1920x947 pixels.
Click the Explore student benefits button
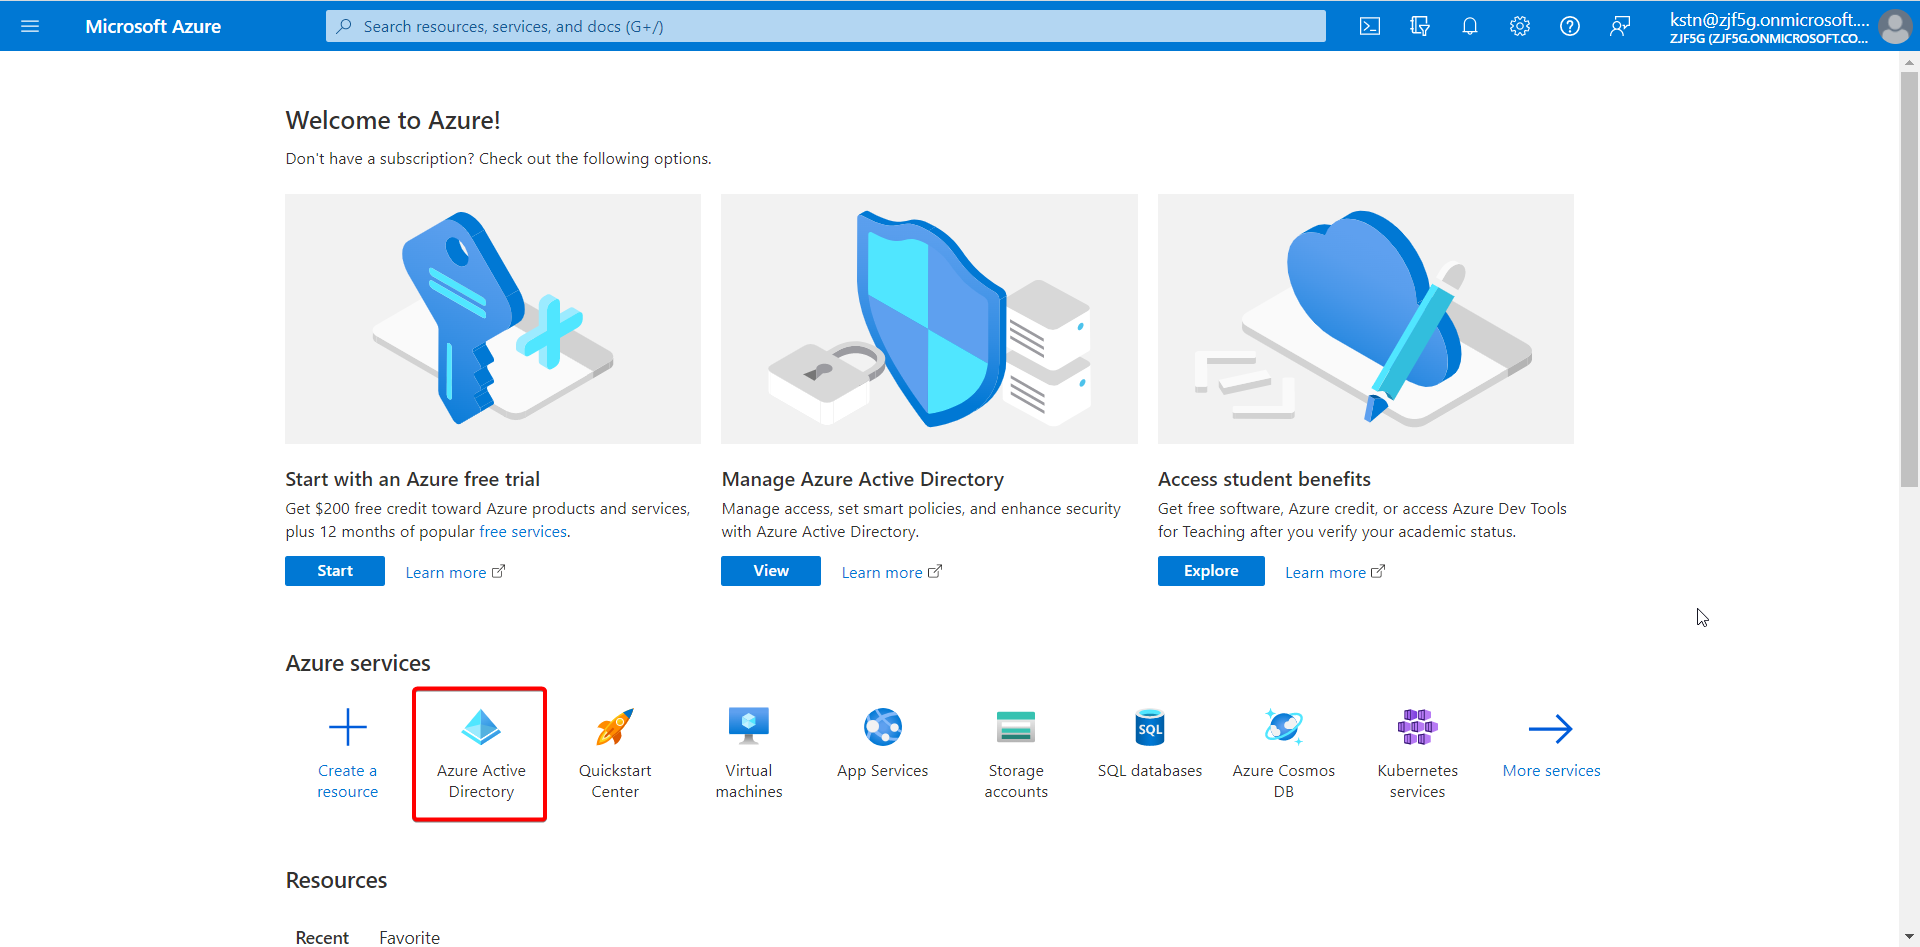point(1211,571)
